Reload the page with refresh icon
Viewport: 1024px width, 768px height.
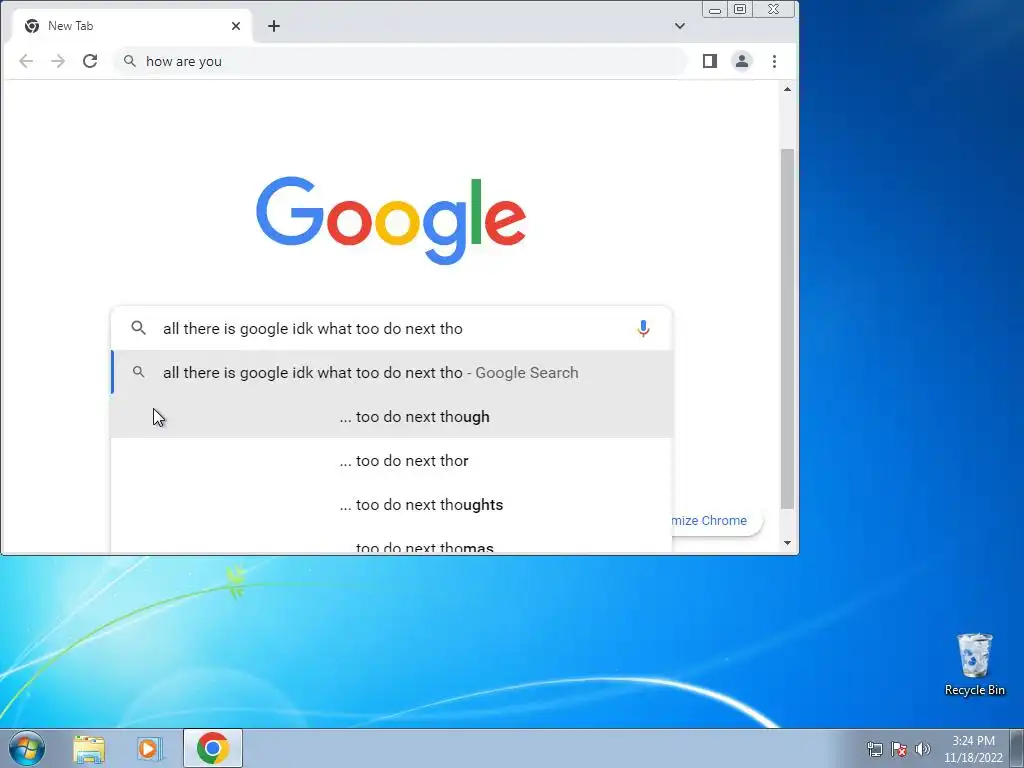(x=90, y=61)
